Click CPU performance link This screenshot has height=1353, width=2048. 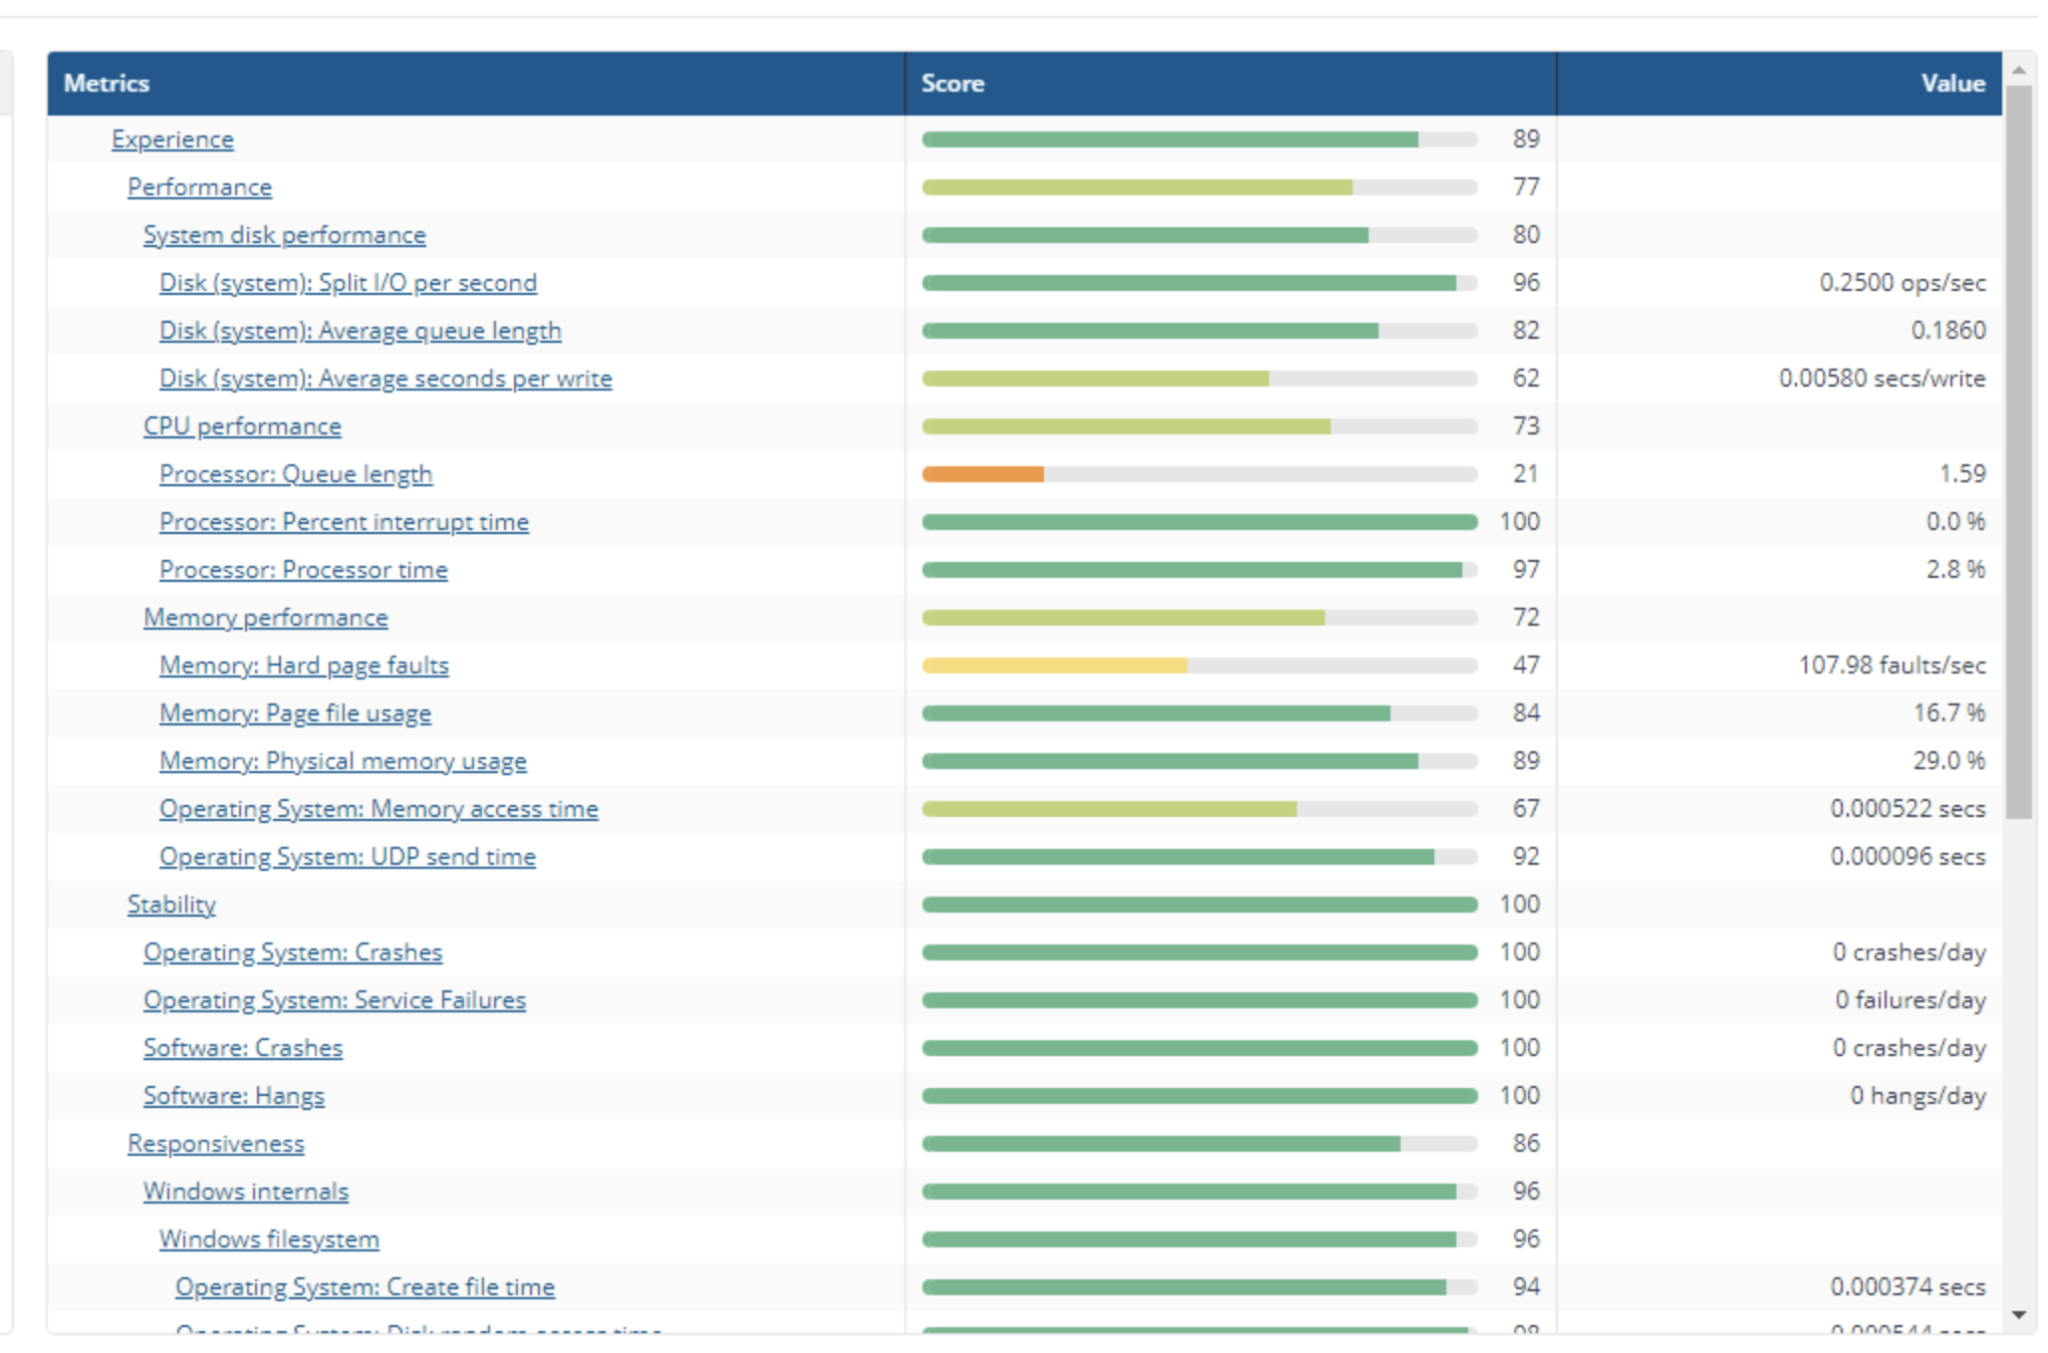coord(242,426)
